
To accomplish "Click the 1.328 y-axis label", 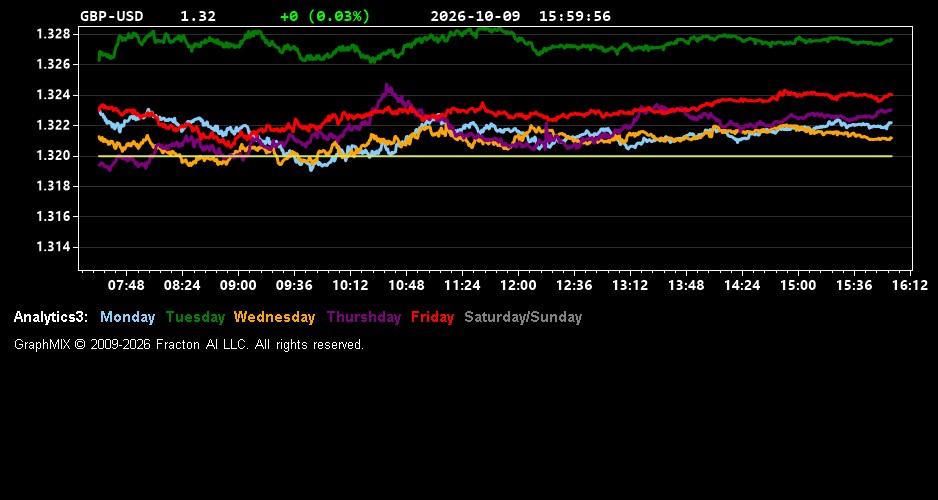I will tap(54, 34).
